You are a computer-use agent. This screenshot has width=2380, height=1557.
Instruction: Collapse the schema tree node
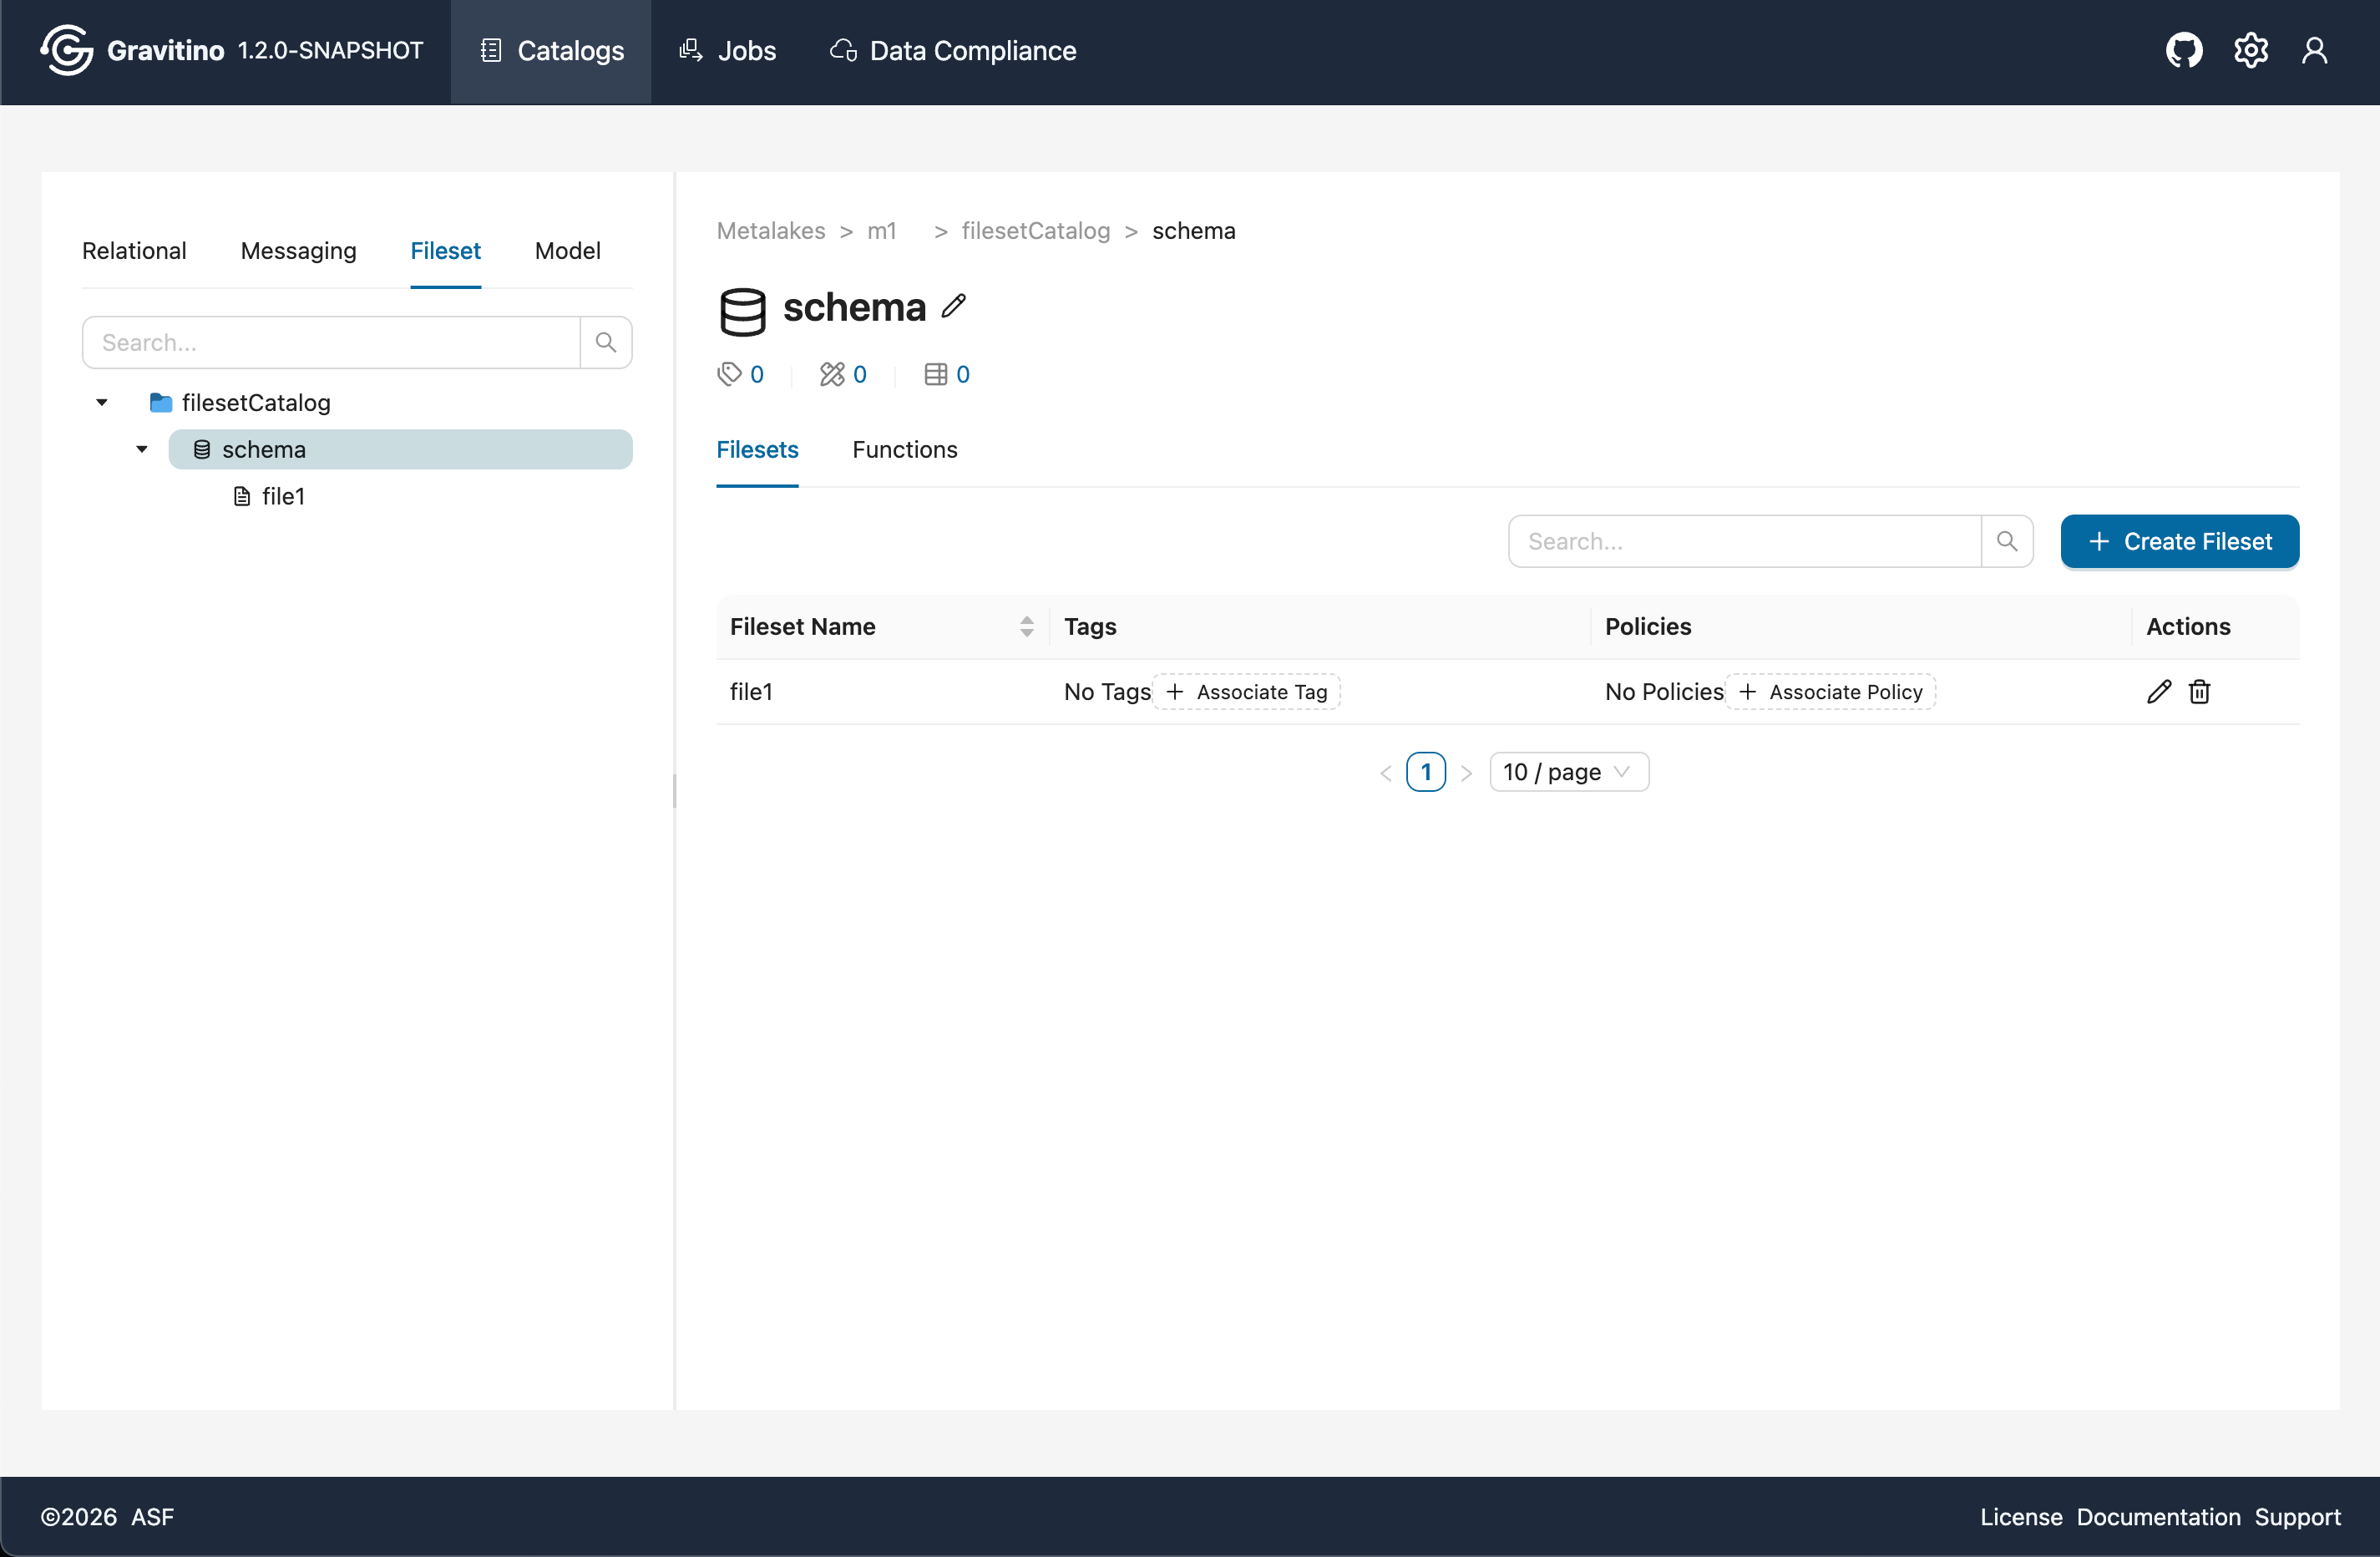click(142, 449)
